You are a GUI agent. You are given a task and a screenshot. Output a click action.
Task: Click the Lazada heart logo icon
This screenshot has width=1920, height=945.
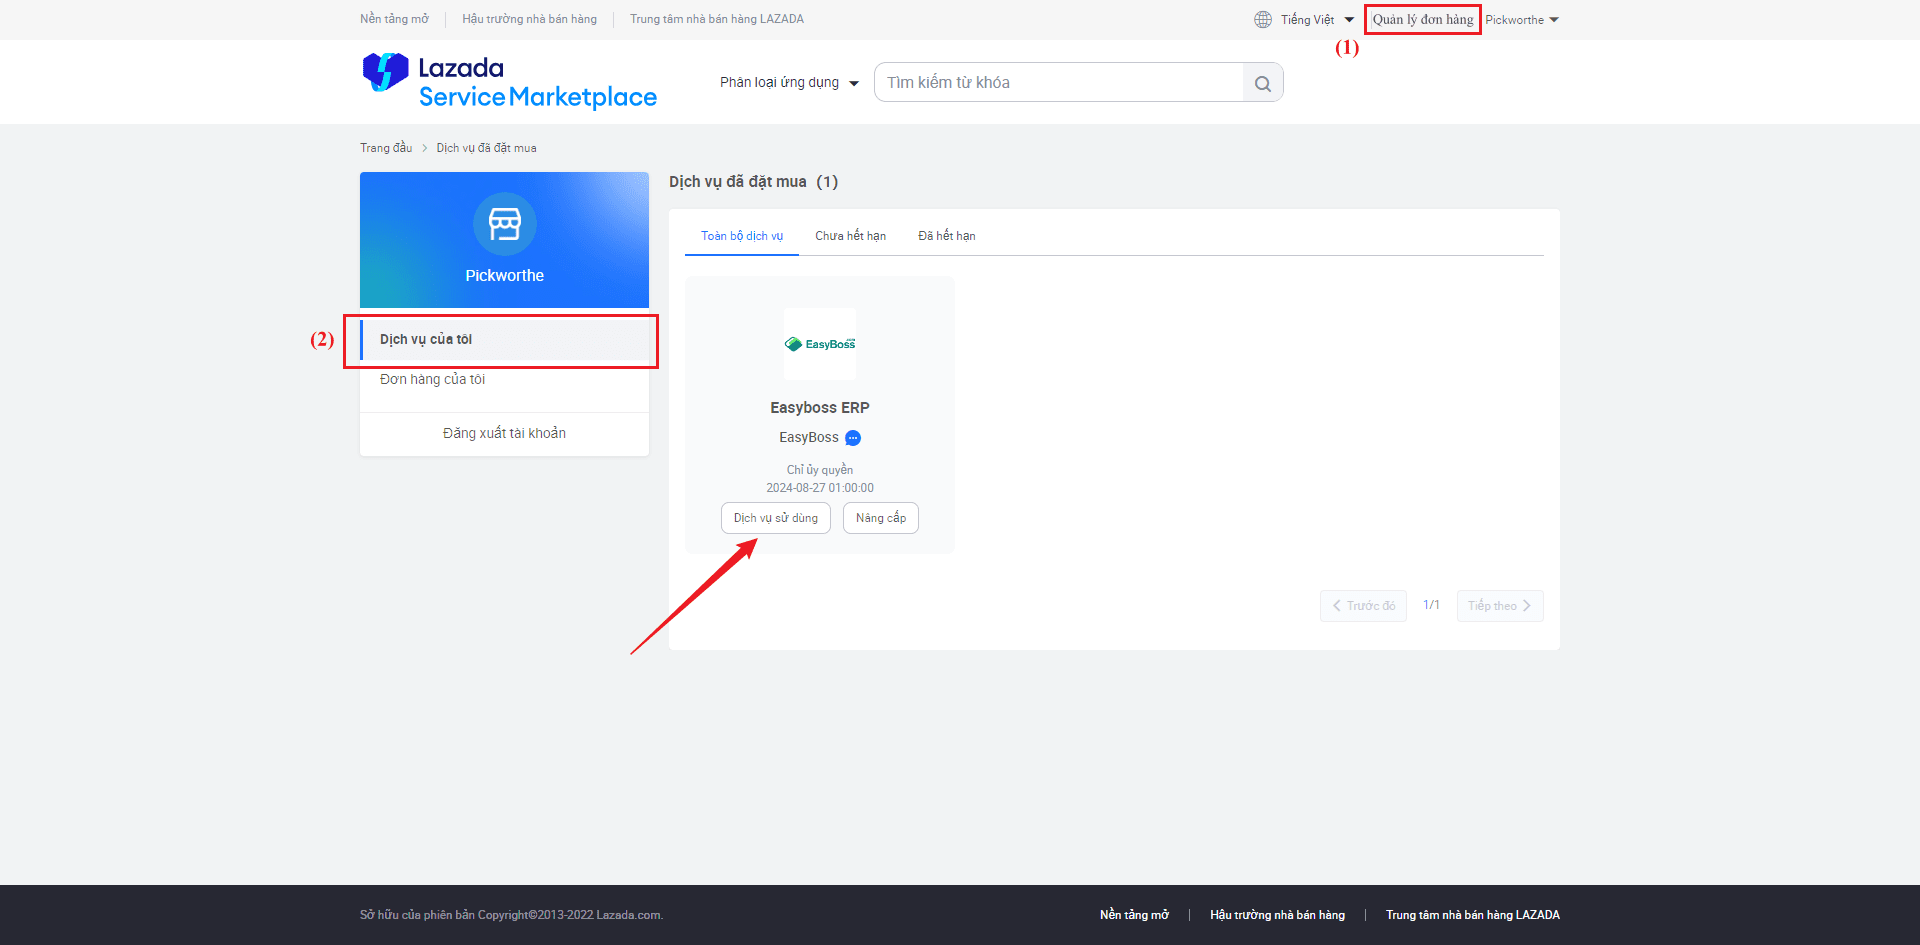click(385, 72)
